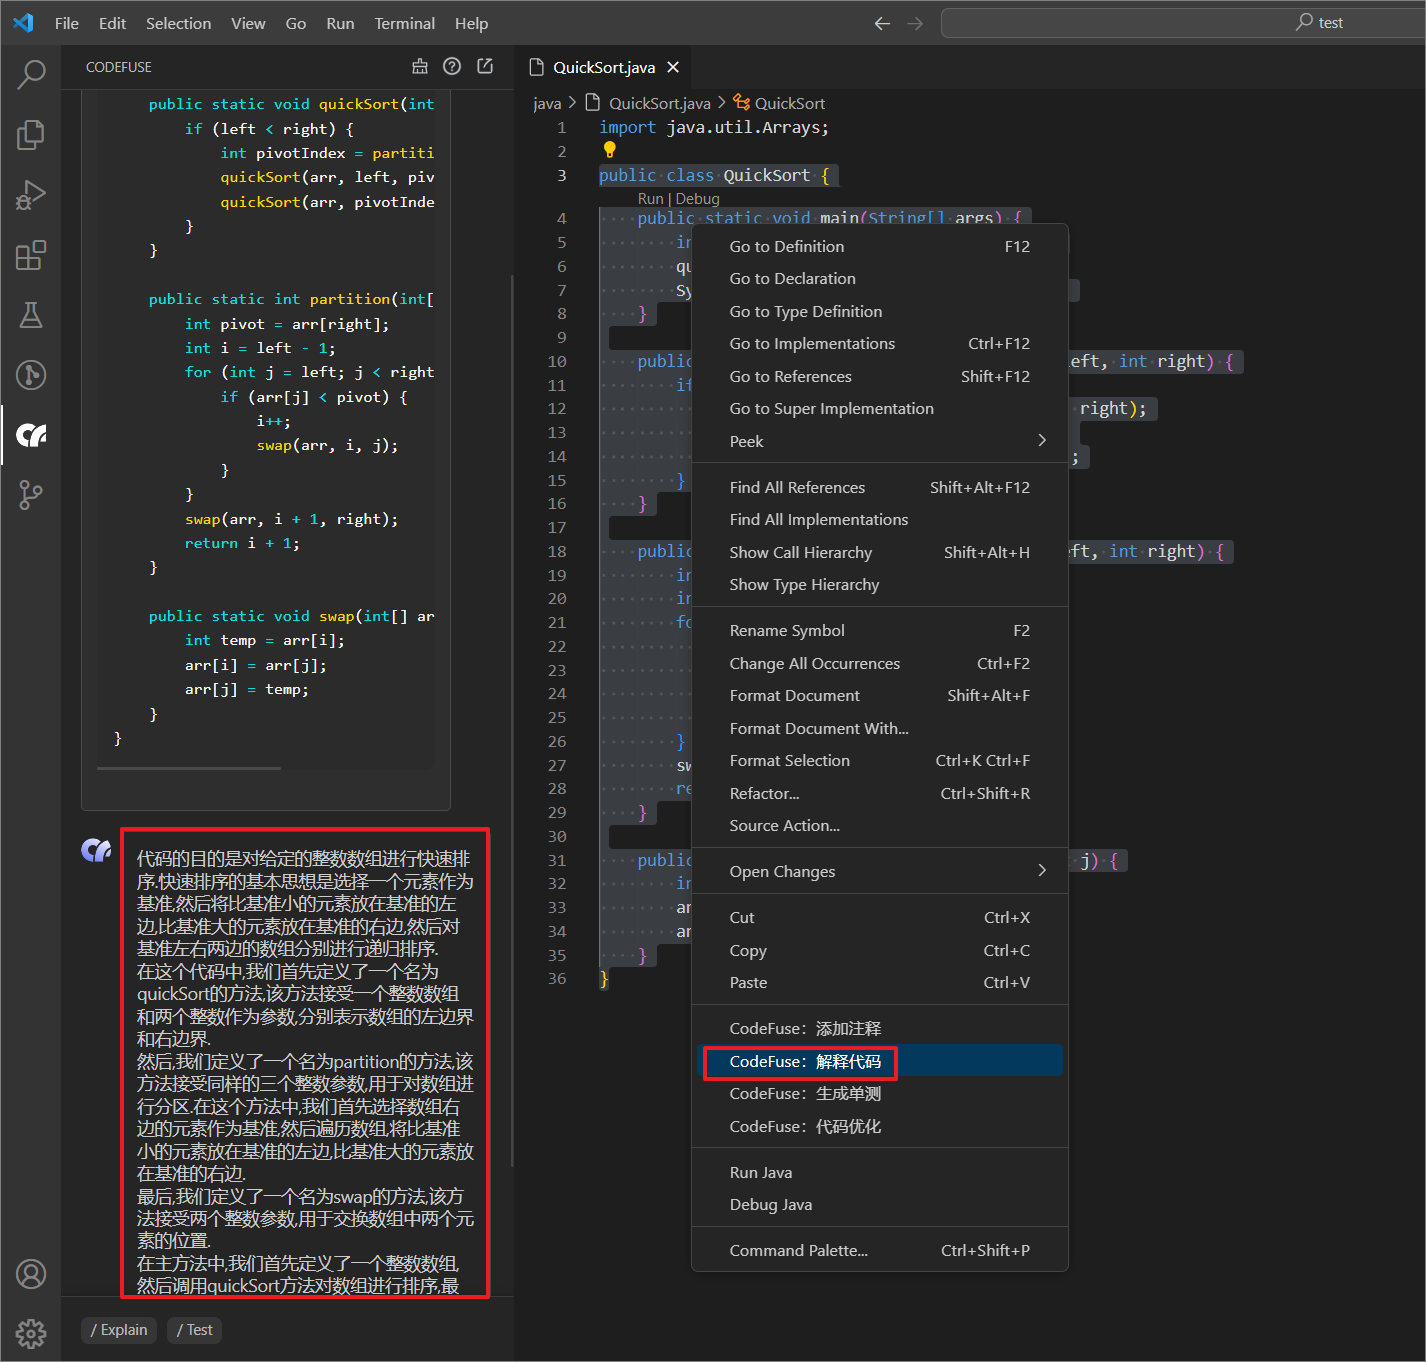The height and width of the screenshot is (1362, 1426).
Task: Open the File menu
Action: pyautogui.click(x=67, y=23)
